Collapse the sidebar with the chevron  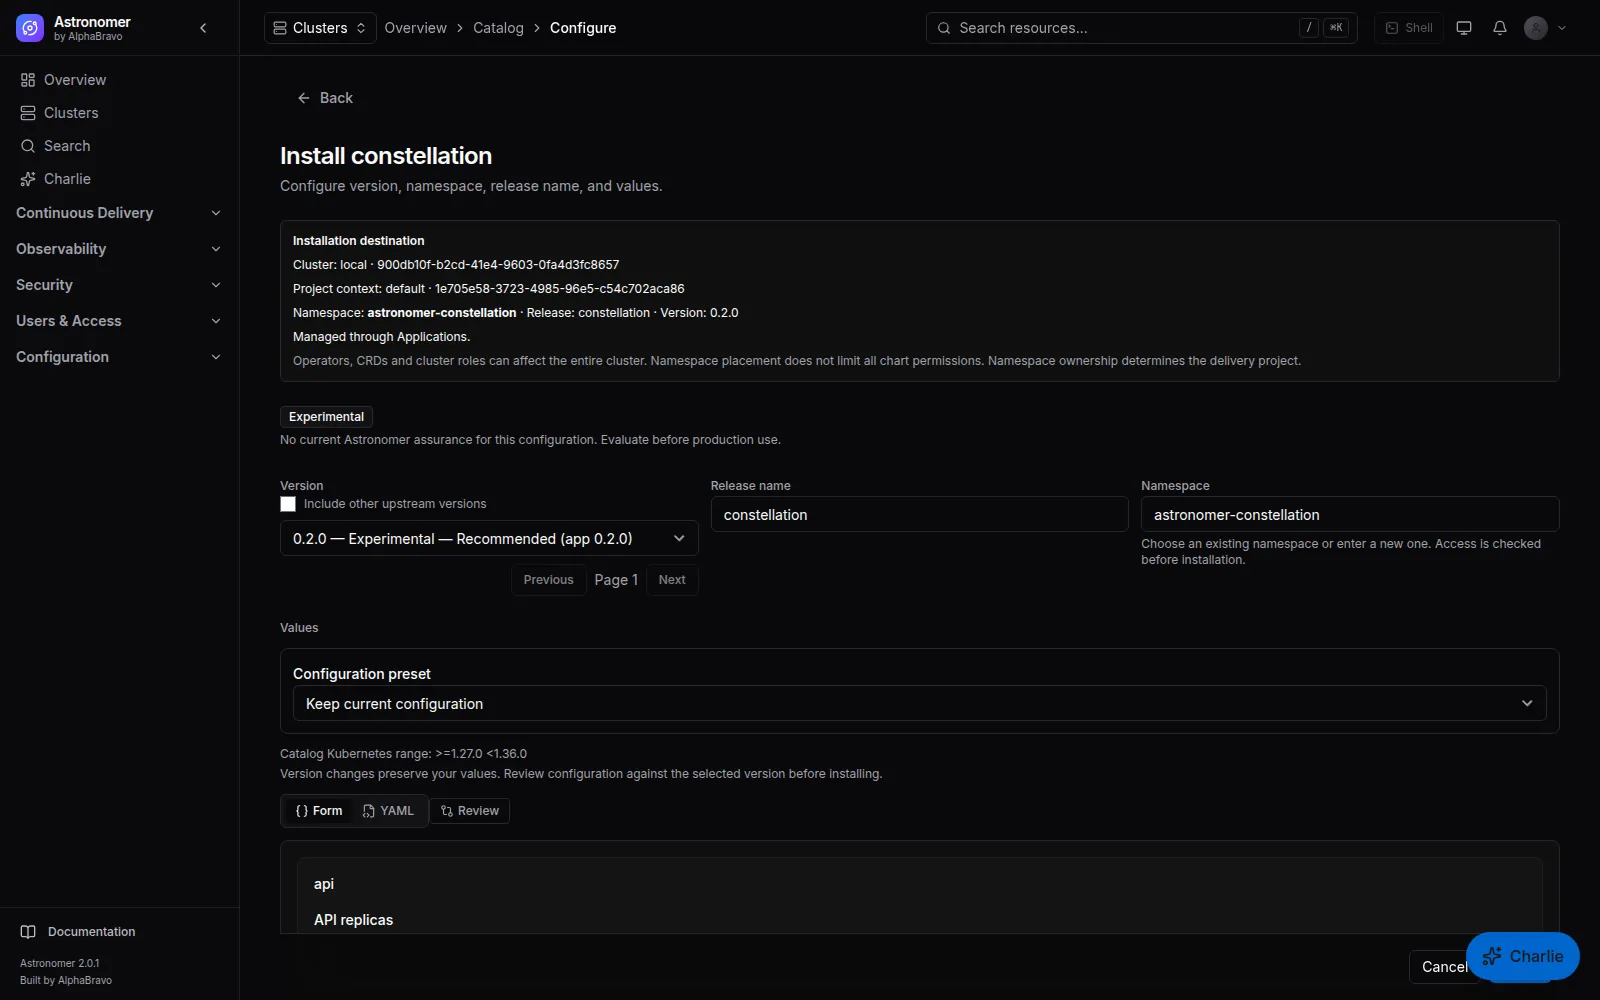pos(203,28)
